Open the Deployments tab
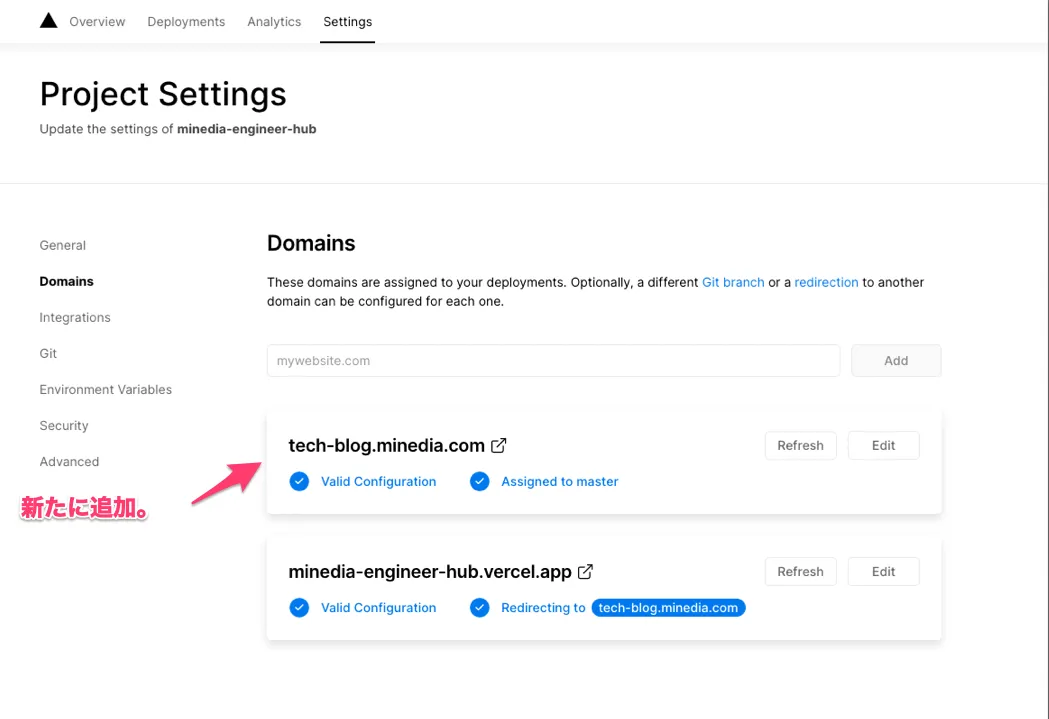Screen dimensions: 1049x719 coord(186,21)
